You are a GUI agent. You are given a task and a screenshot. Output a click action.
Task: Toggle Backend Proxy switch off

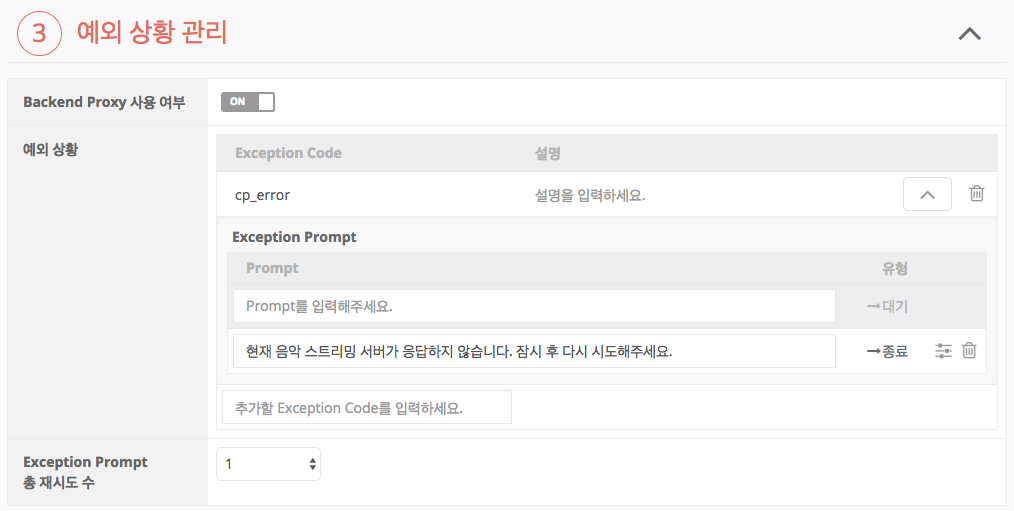[x=247, y=102]
